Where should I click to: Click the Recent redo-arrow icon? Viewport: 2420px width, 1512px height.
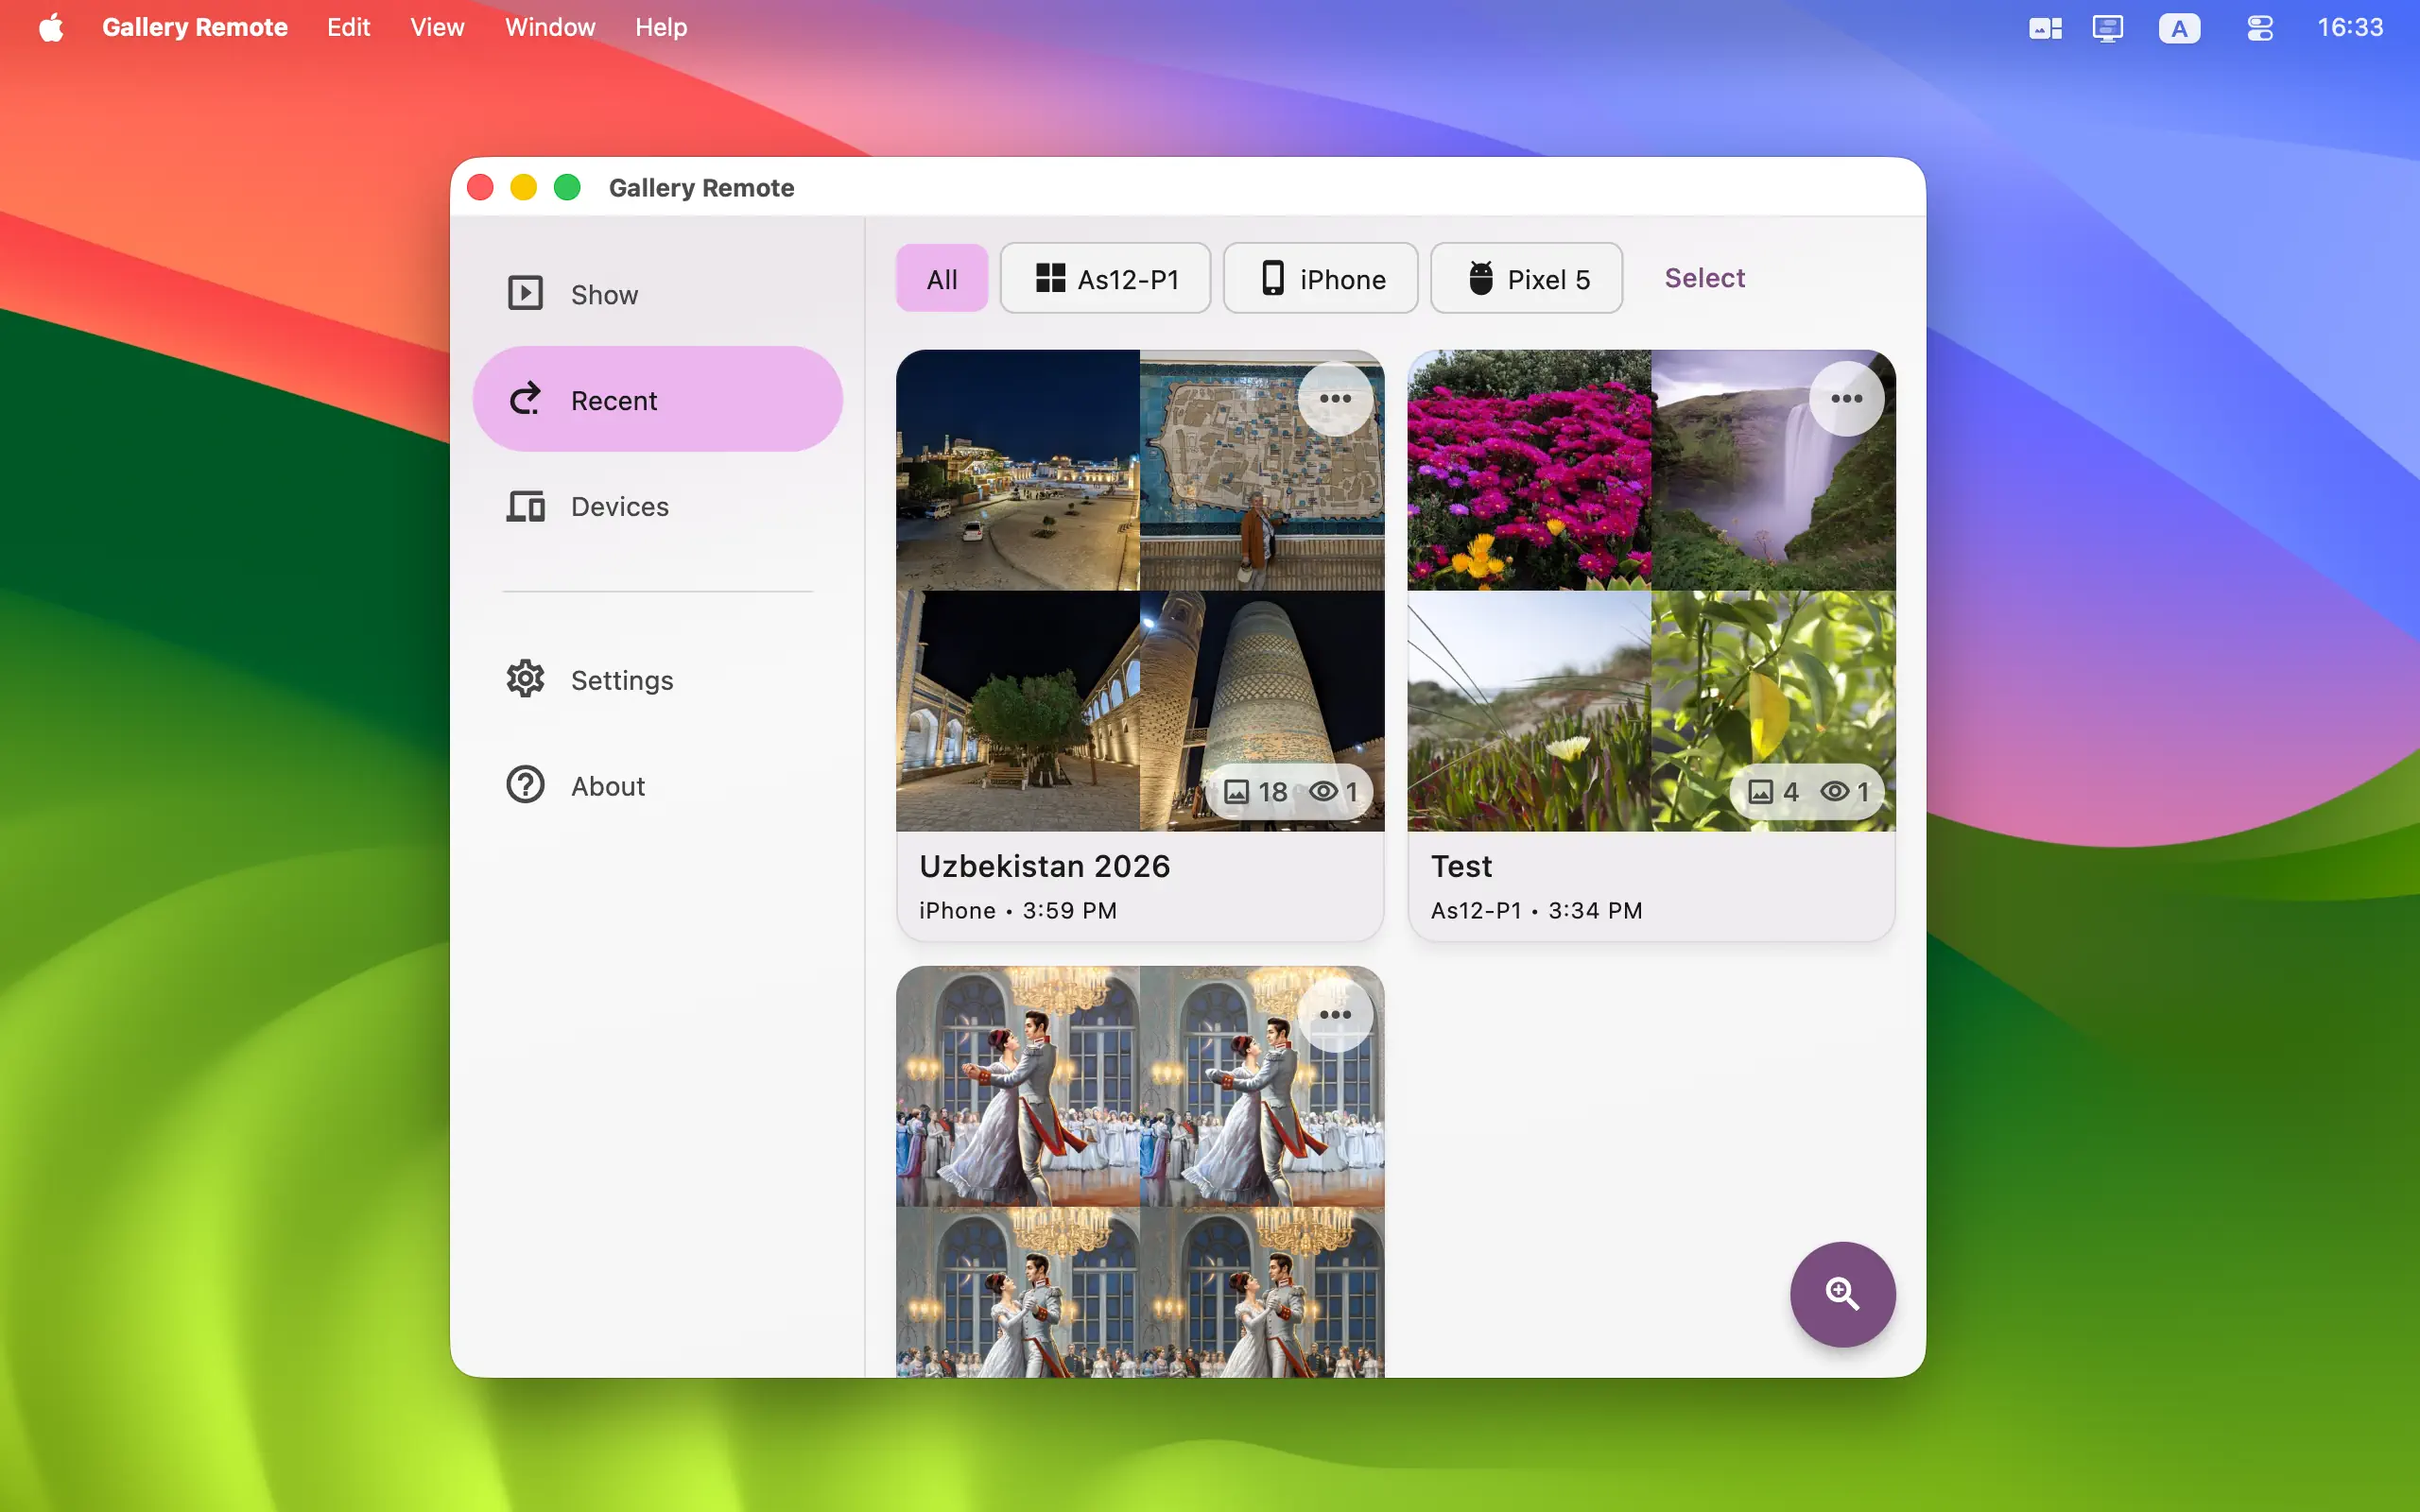coord(525,399)
